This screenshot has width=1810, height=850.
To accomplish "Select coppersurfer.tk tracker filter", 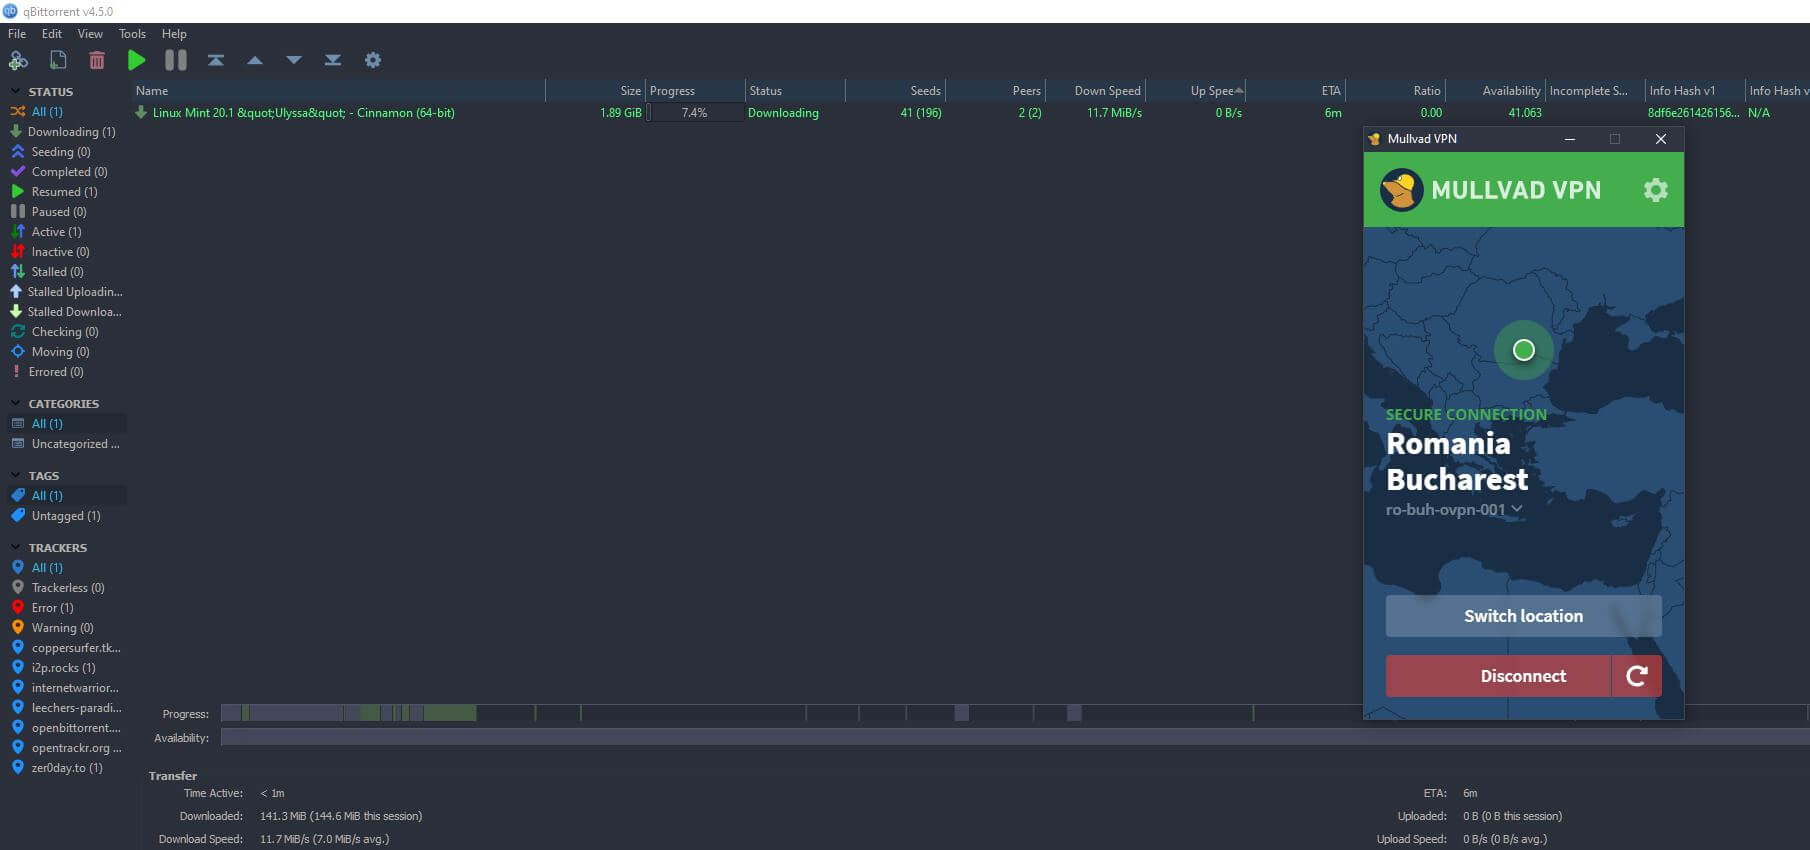I will pyautogui.click(x=67, y=648).
